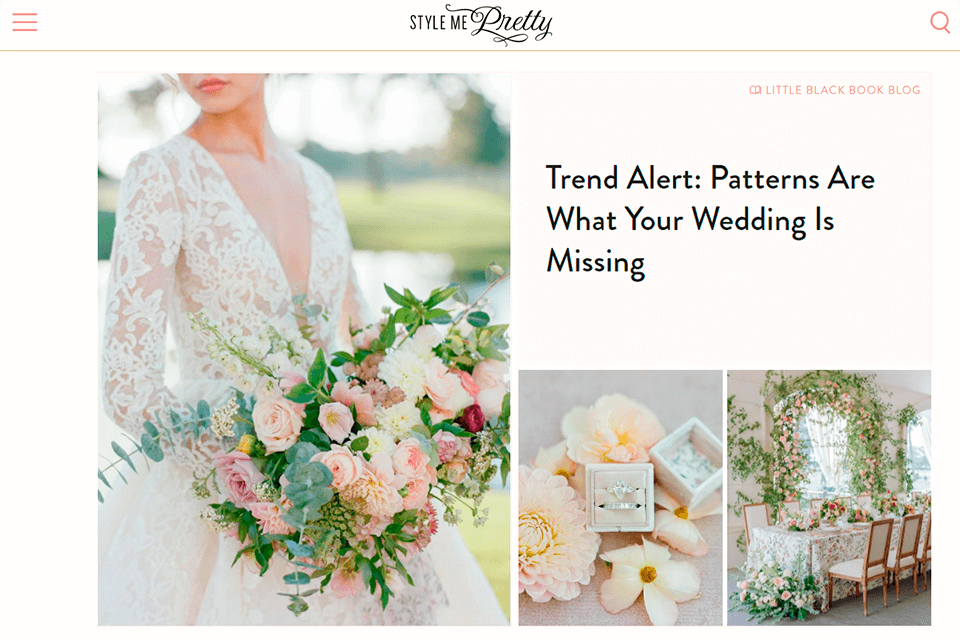Open the search magnifier icon
The image size is (960, 640).
tap(940, 22)
